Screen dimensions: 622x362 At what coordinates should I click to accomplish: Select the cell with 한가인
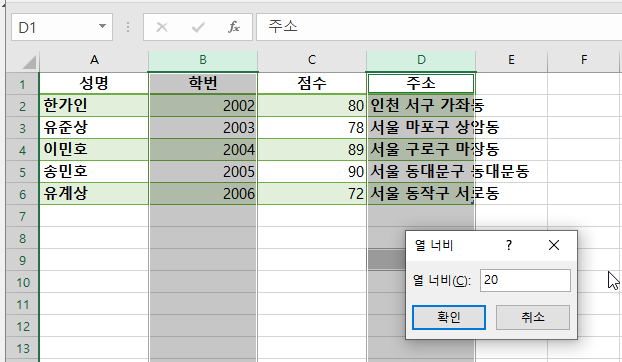click(x=94, y=106)
